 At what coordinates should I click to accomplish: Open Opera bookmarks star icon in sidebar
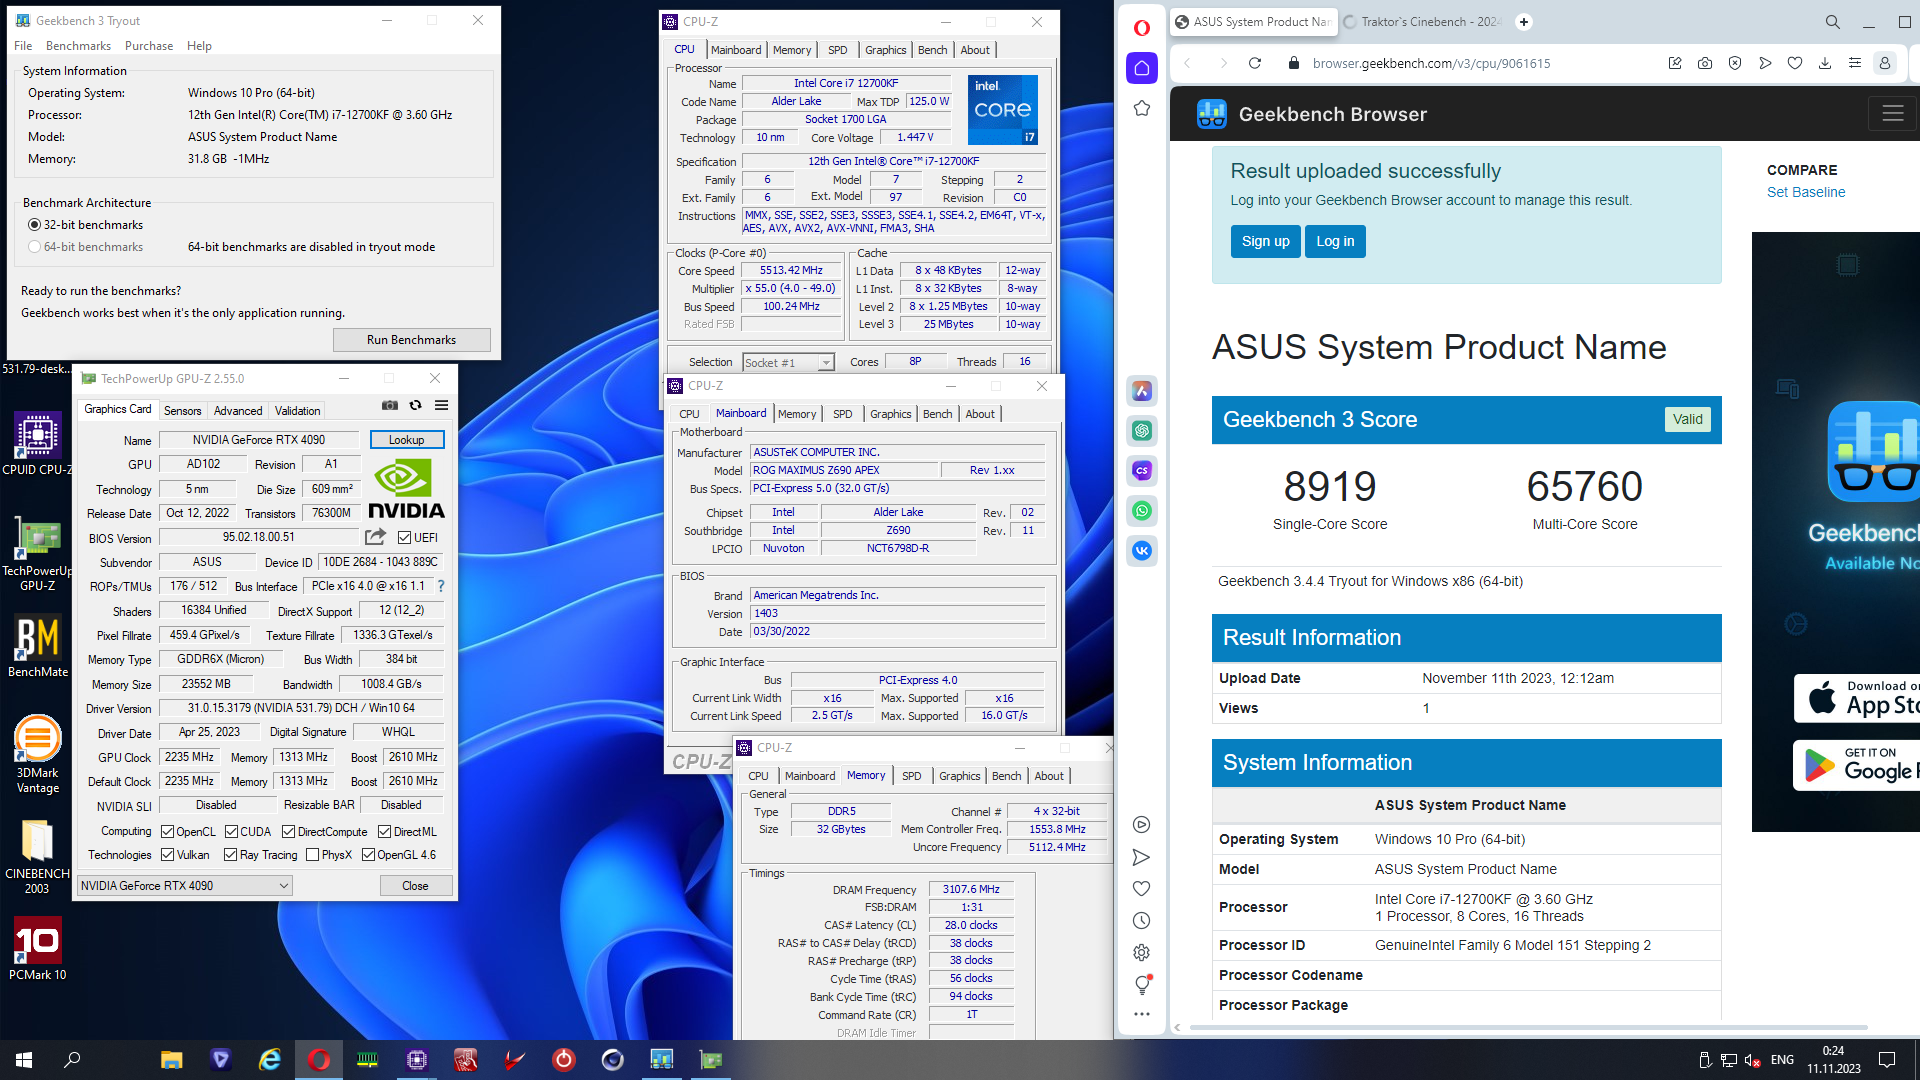click(x=1142, y=108)
